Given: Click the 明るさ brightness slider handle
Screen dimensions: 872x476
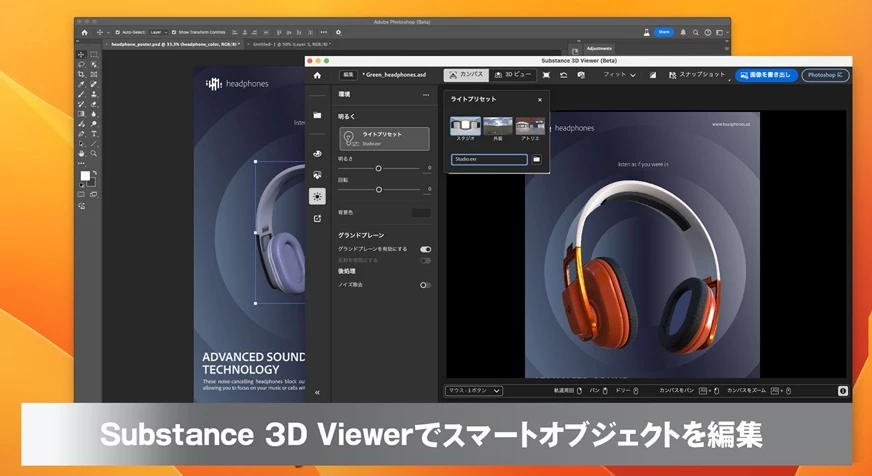Looking at the screenshot, I should pos(378,168).
